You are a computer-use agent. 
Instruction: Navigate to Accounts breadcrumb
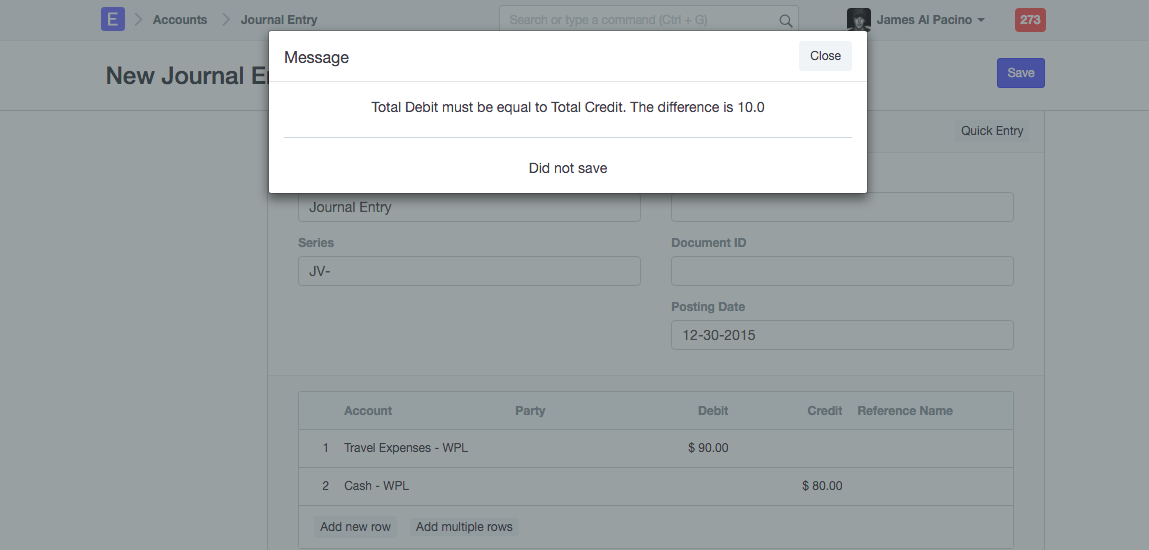click(180, 20)
